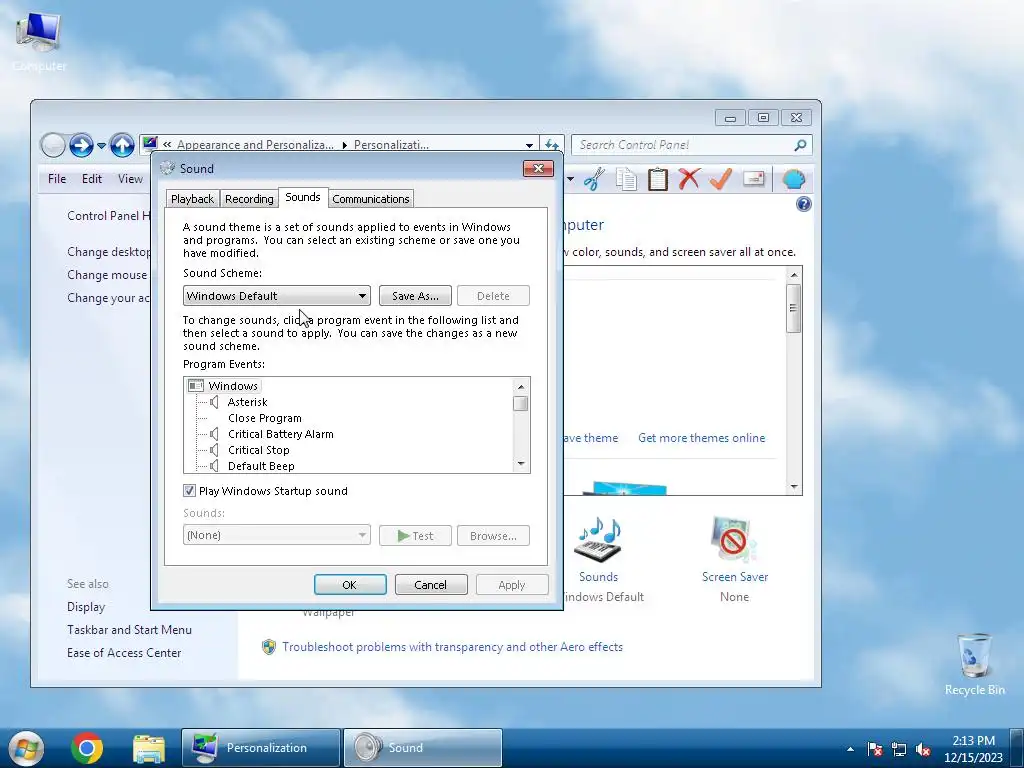Switch to the Playback tab
The width and height of the screenshot is (1024, 768).
click(x=192, y=199)
